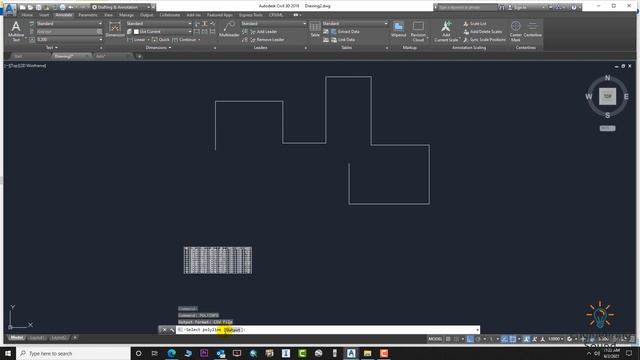
Task: Open the AutoCAD application menu logo
Action: [10, 9]
